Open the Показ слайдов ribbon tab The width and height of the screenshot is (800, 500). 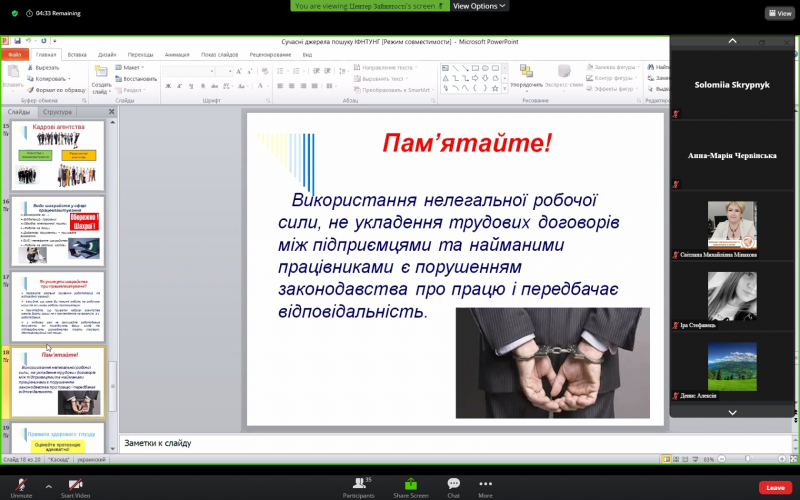tap(219, 55)
